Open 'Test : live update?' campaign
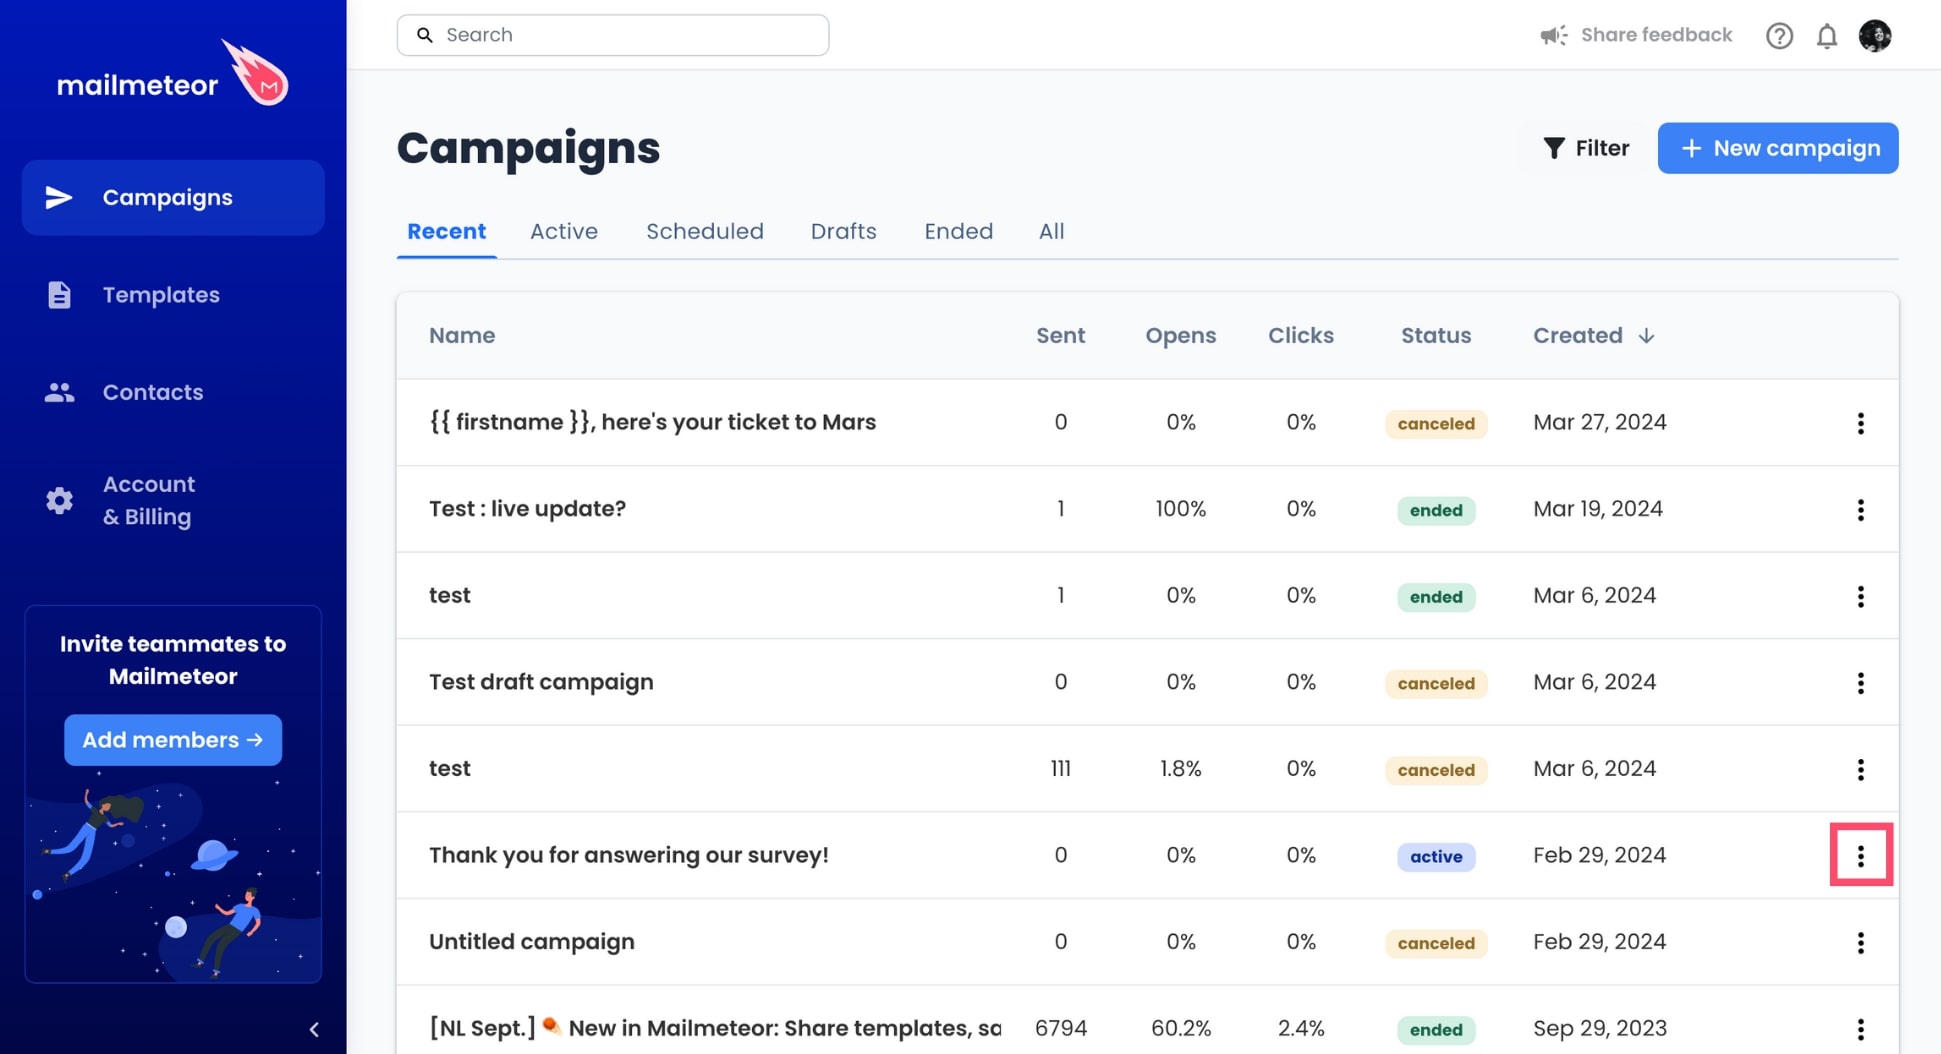The width and height of the screenshot is (1941, 1054). click(527, 509)
